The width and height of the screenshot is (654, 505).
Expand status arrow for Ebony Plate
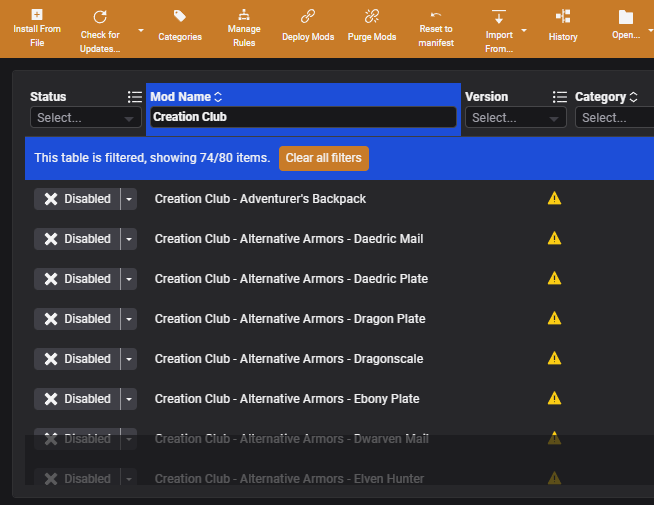point(129,399)
